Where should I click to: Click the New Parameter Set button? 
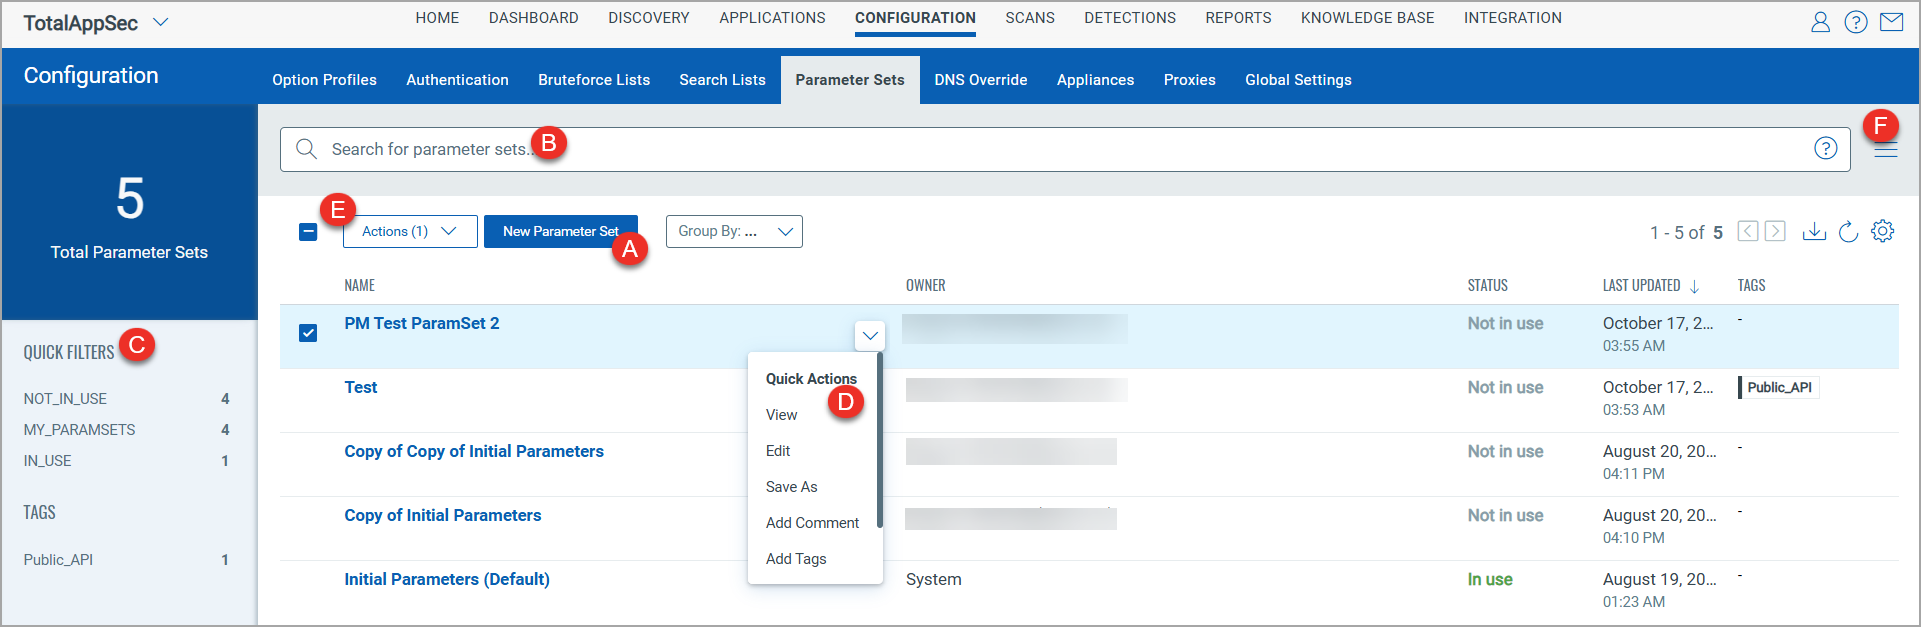[560, 232]
